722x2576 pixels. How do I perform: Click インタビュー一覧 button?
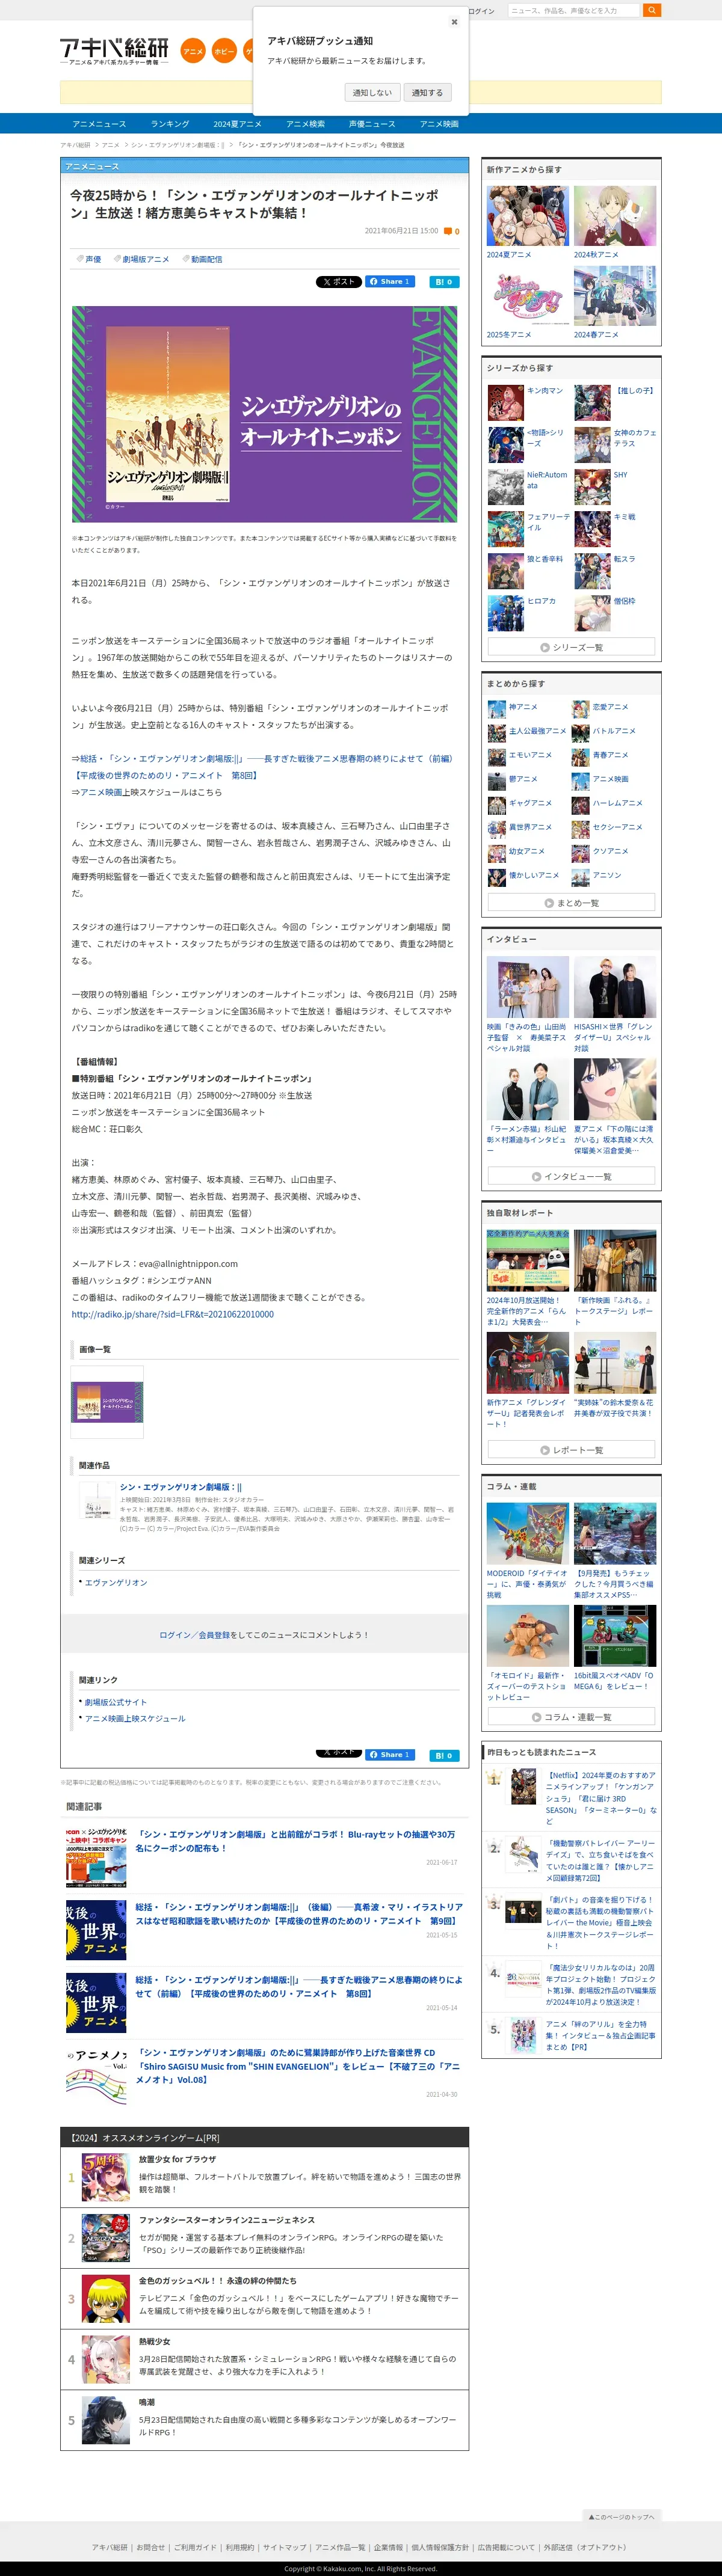tap(571, 1176)
